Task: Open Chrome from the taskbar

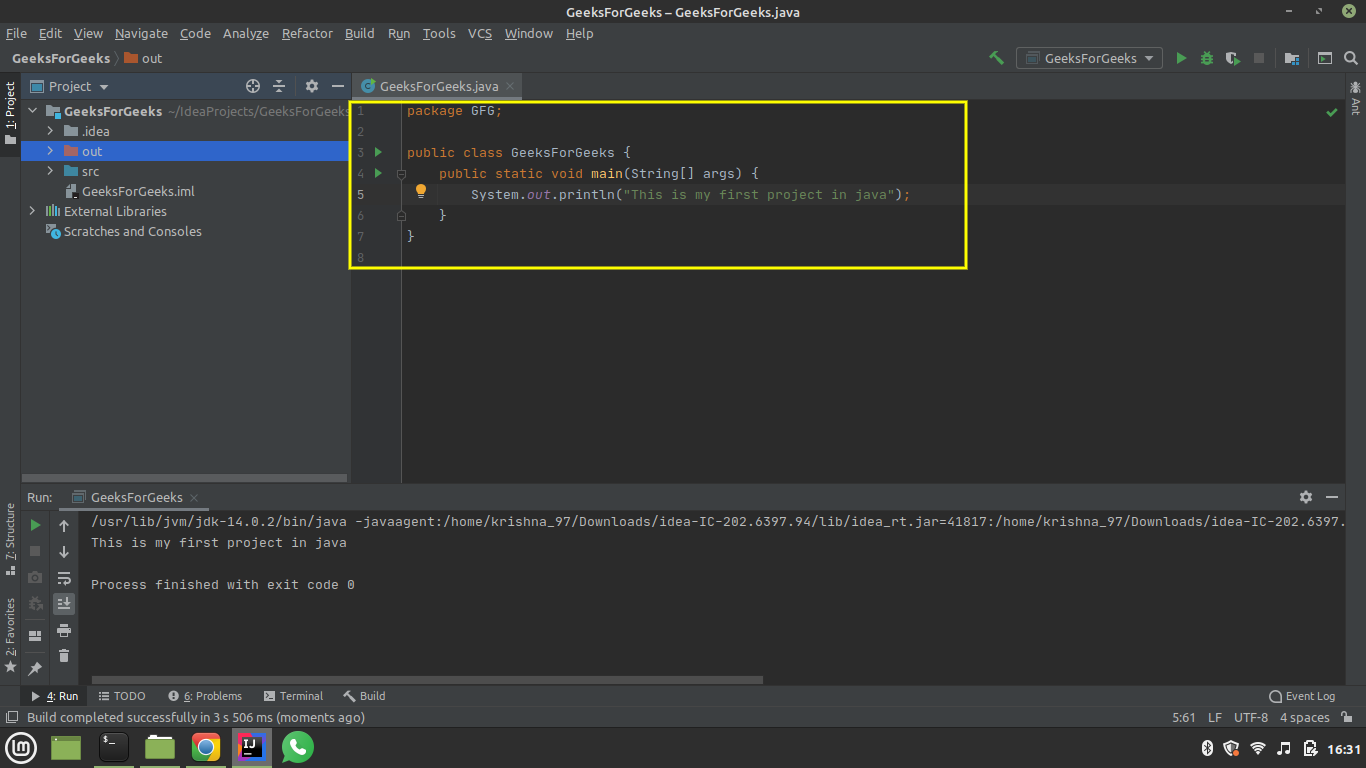Action: click(x=206, y=747)
